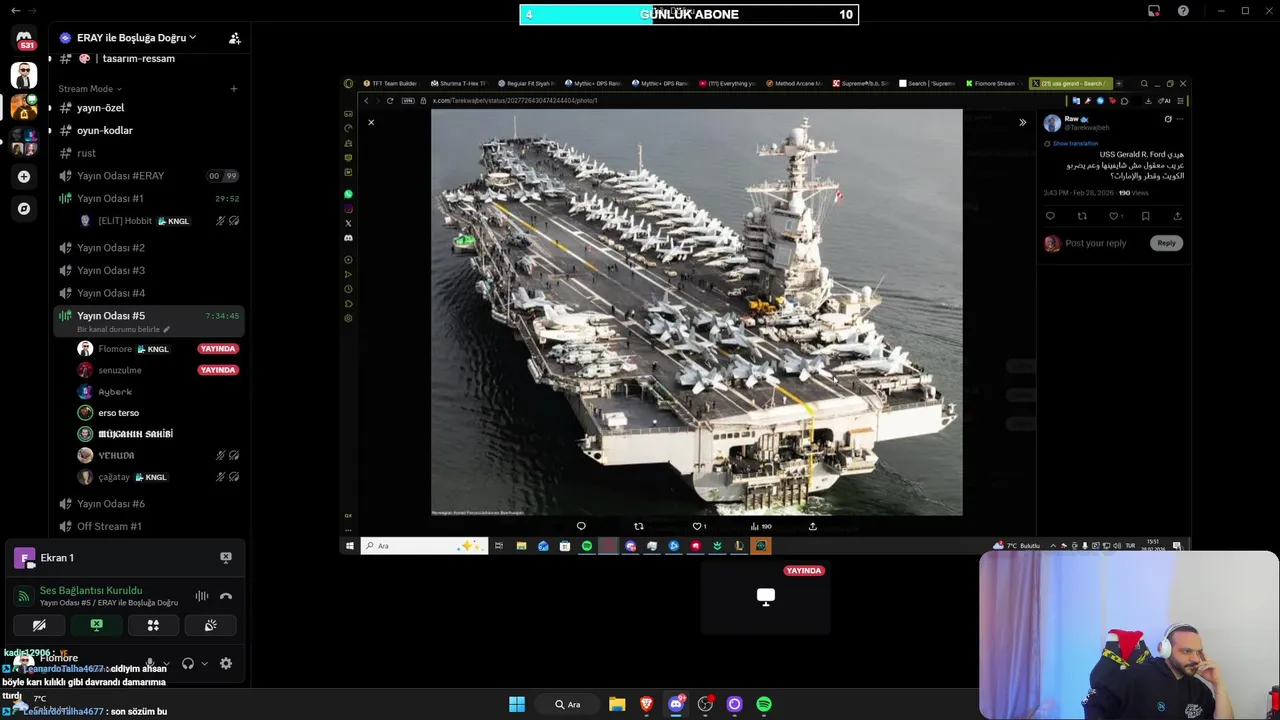The image size is (1280, 720).
Task: Select user Aybərk in voice list
Action: pos(158,392)
